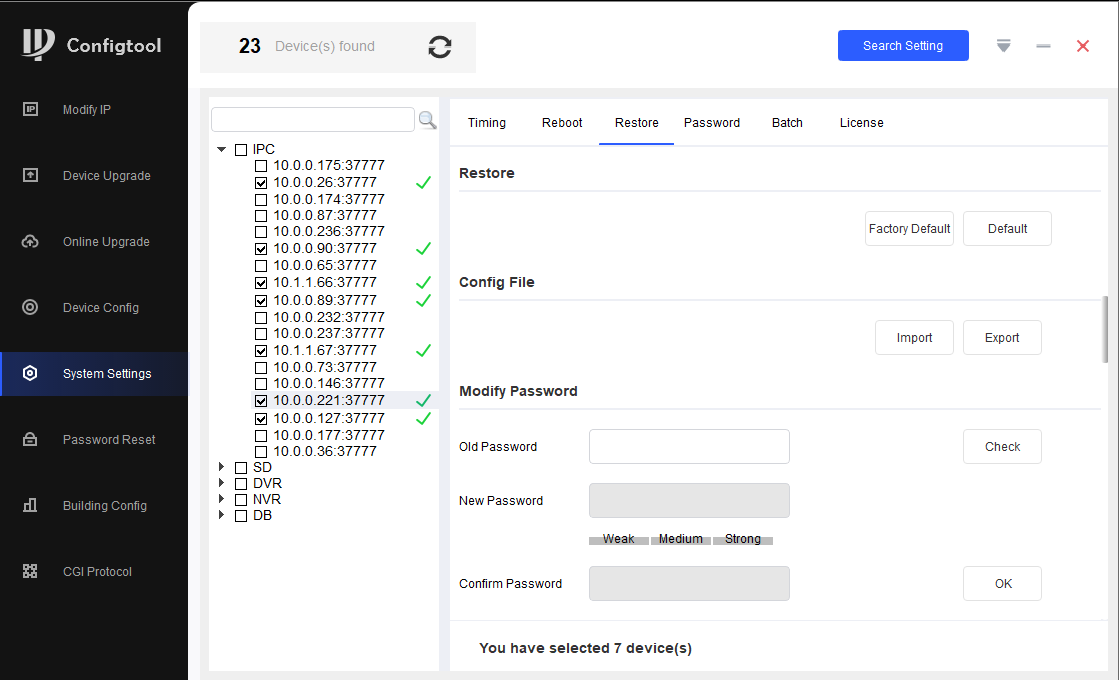The image size is (1119, 680).
Task: Click the Device Upgrade sidebar icon
Action: [30, 175]
